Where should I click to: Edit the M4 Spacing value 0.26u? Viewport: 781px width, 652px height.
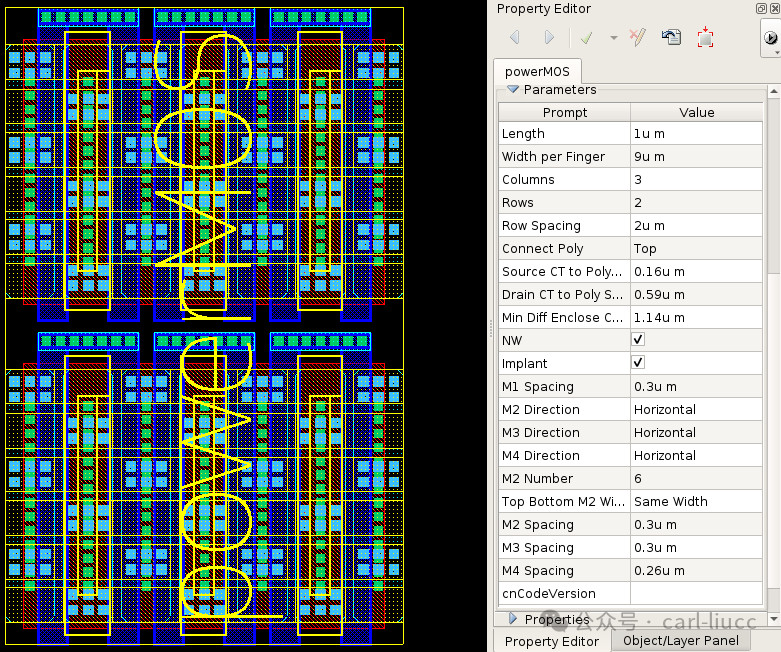click(696, 570)
